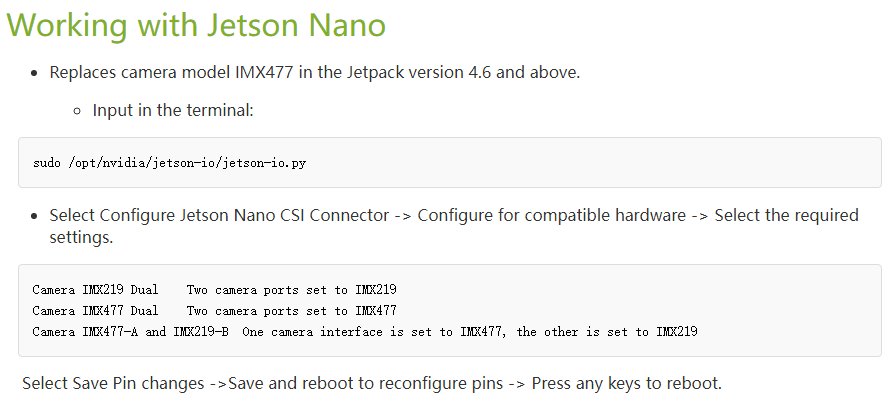This screenshot has width=893, height=400.
Task: Click "Two camera ports set to IMX219" description
Action: tap(292, 290)
